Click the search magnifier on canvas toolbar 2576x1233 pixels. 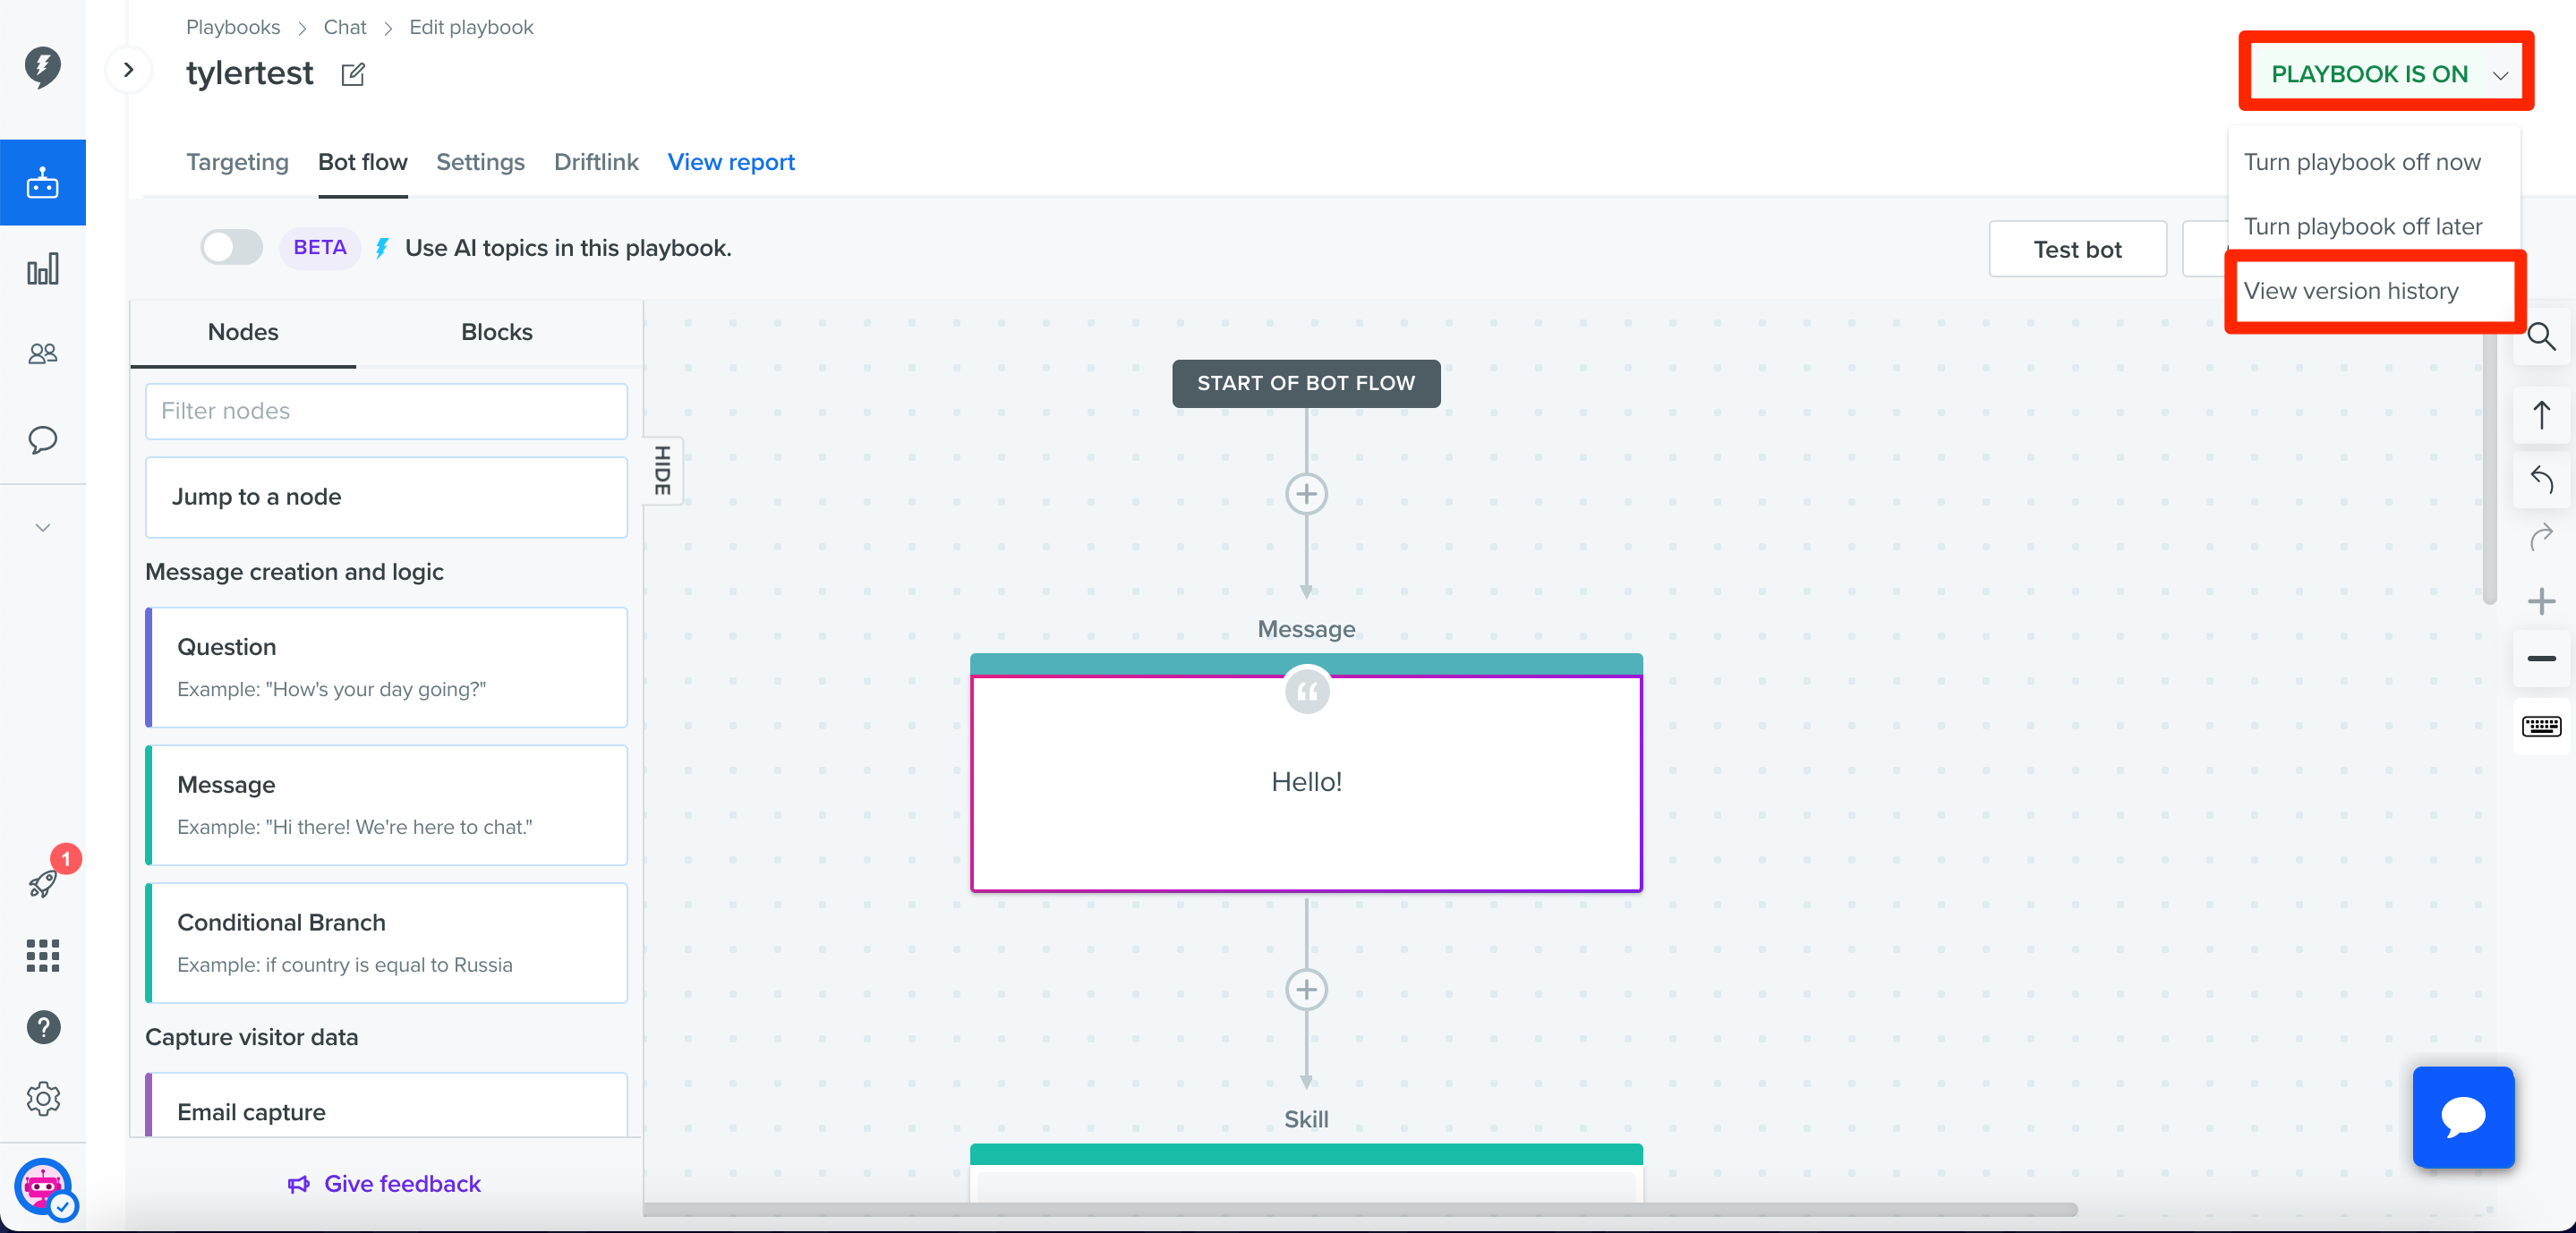click(x=2541, y=338)
